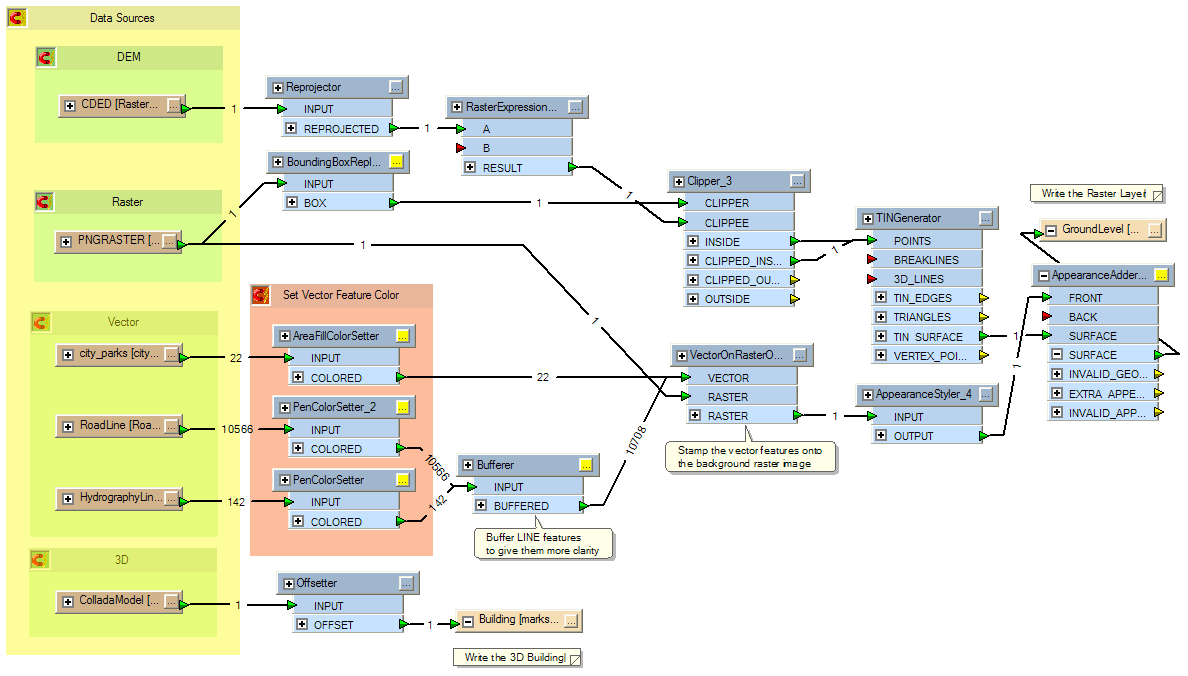Expand the CDED reader feature type
The image size is (1188, 676).
(x=70, y=105)
